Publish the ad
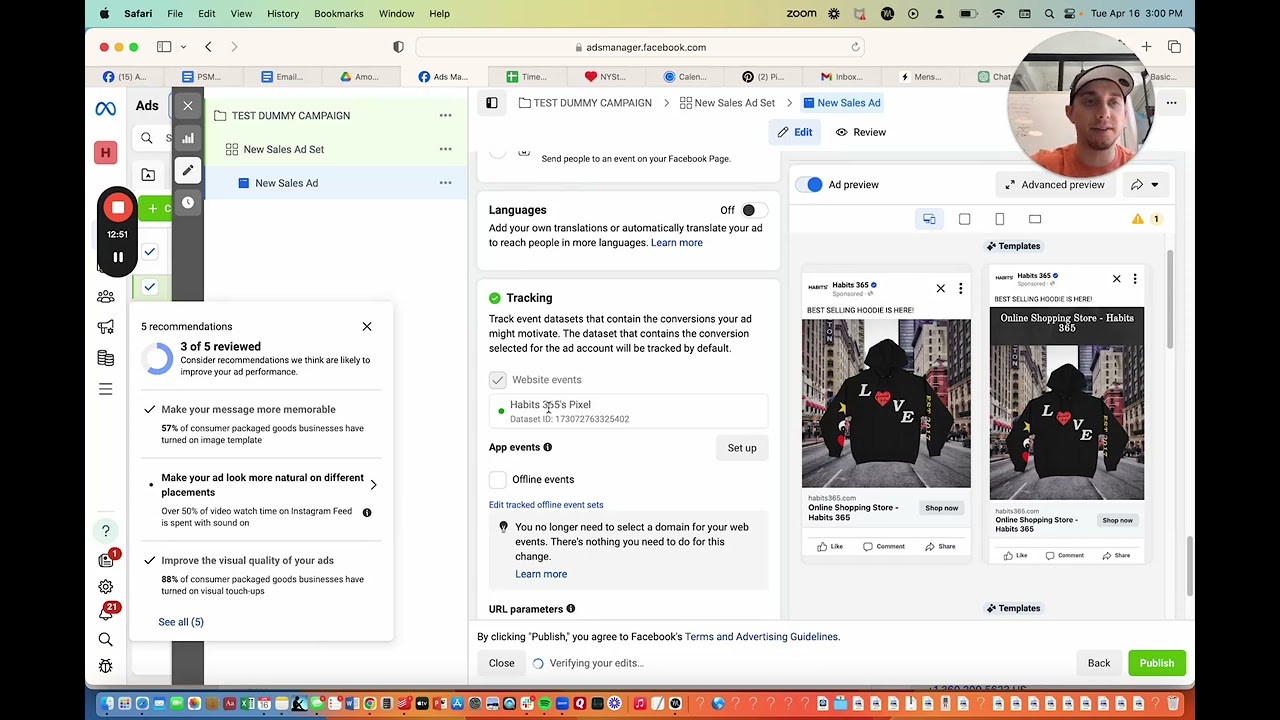 [x=1157, y=663]
